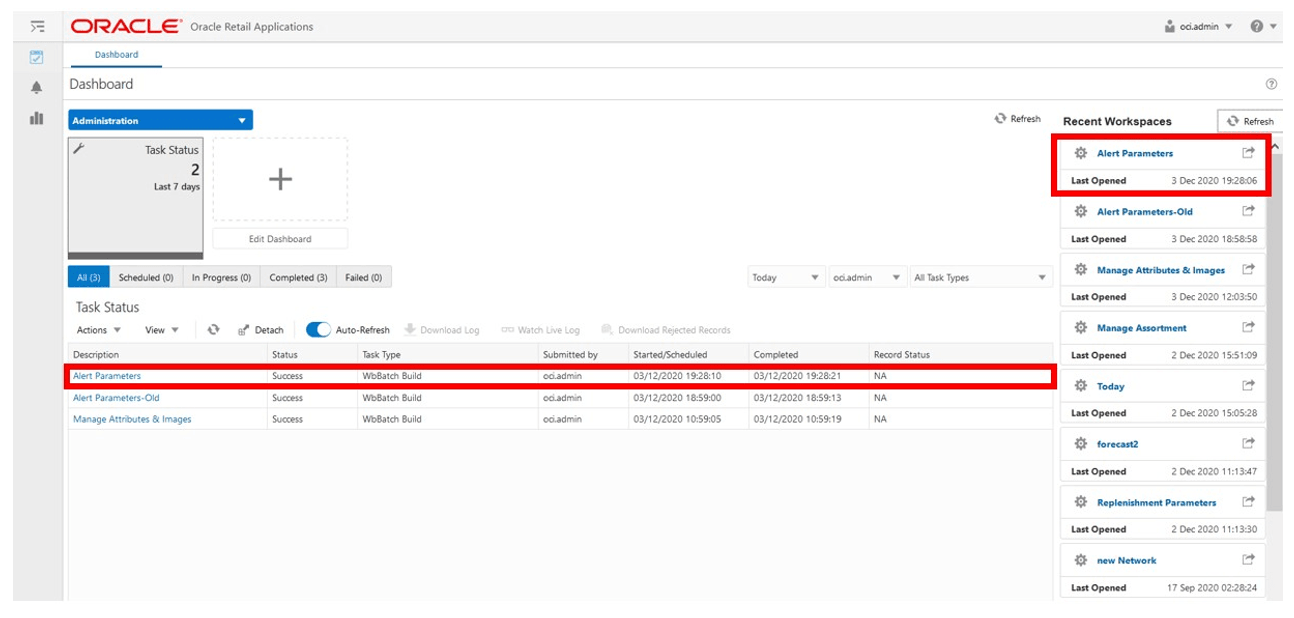This screenshot has width=1294, height=618.
Task: Open new Network workspace arrow icon
Action: click(1248, 559)
